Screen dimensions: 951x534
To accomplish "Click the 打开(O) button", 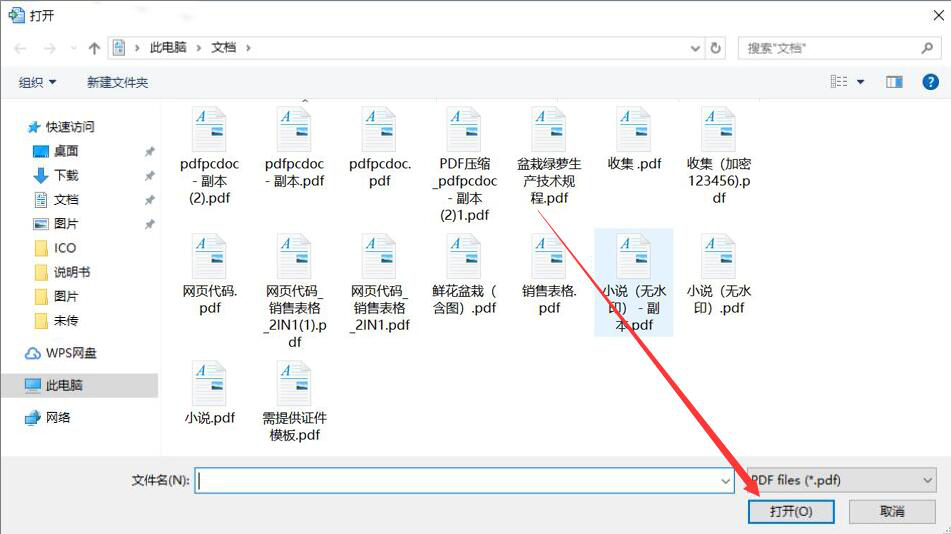I will click(791, 512).
